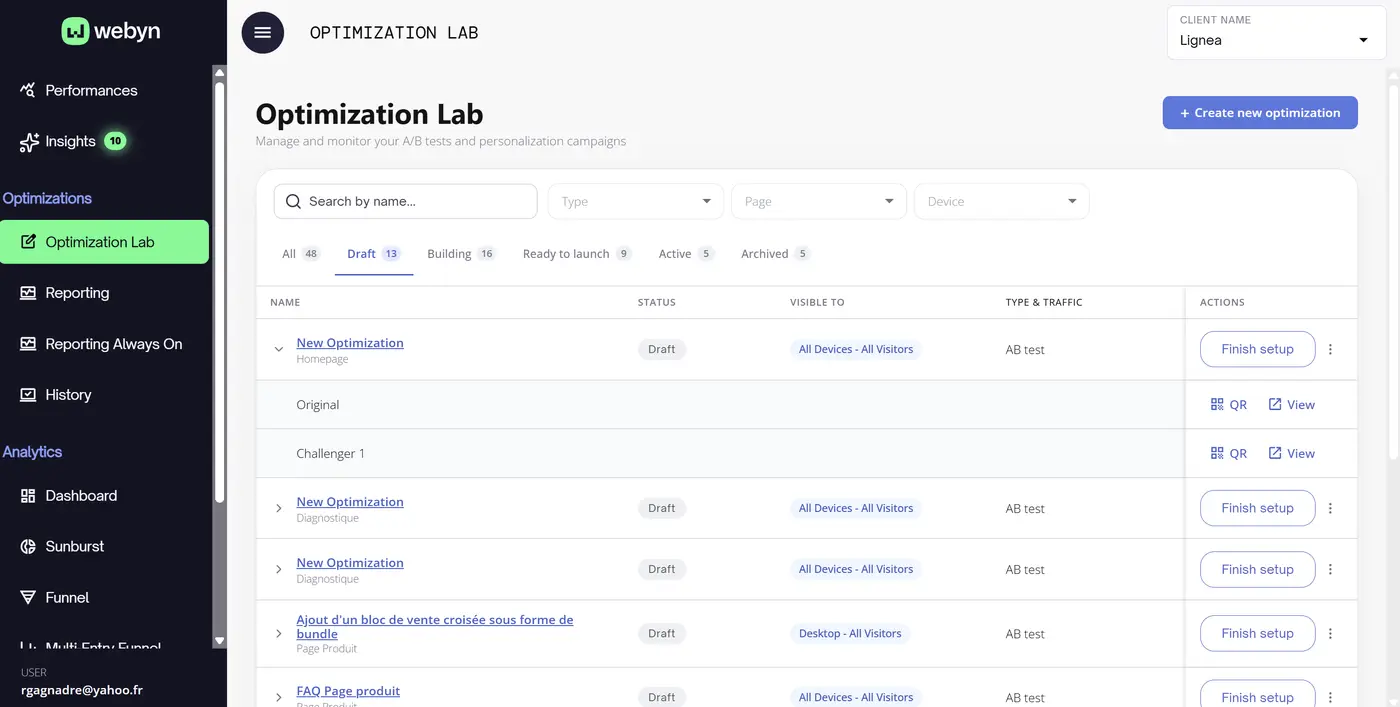Image resolution: width=1400 pixels, height=707 pixels.
Task: Click the sidebar scrollbar down arrow
Action: pyautogui.click(x=220, y=640)
